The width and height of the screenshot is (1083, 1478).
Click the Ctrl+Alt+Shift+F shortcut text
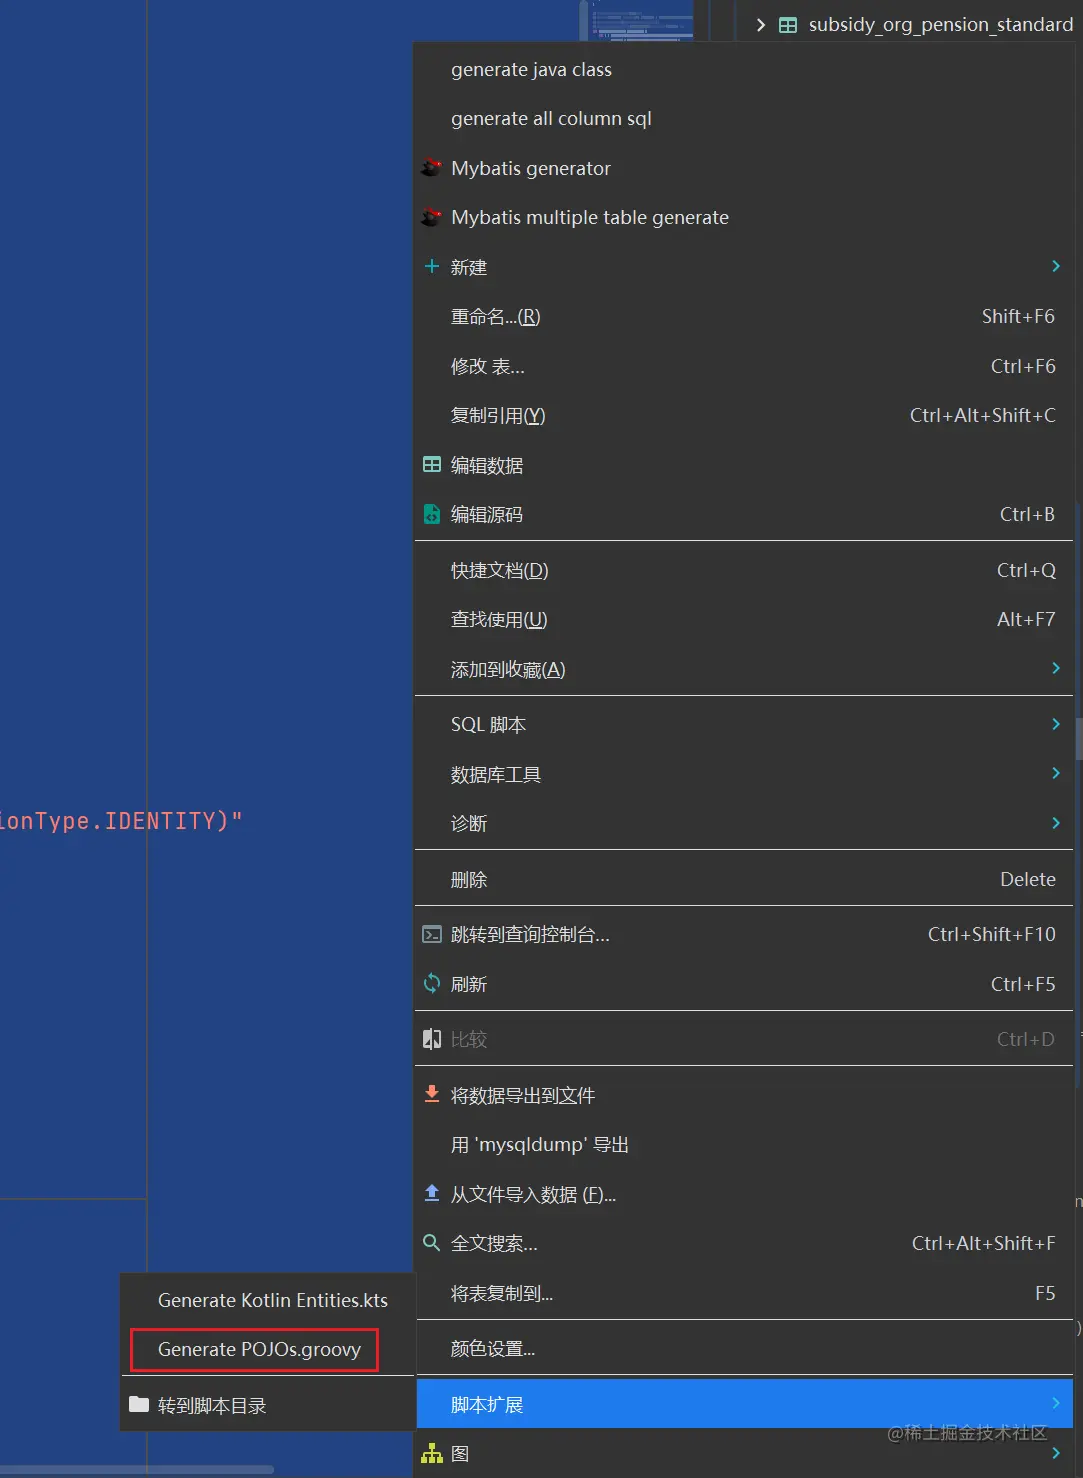pos(983,1243)
